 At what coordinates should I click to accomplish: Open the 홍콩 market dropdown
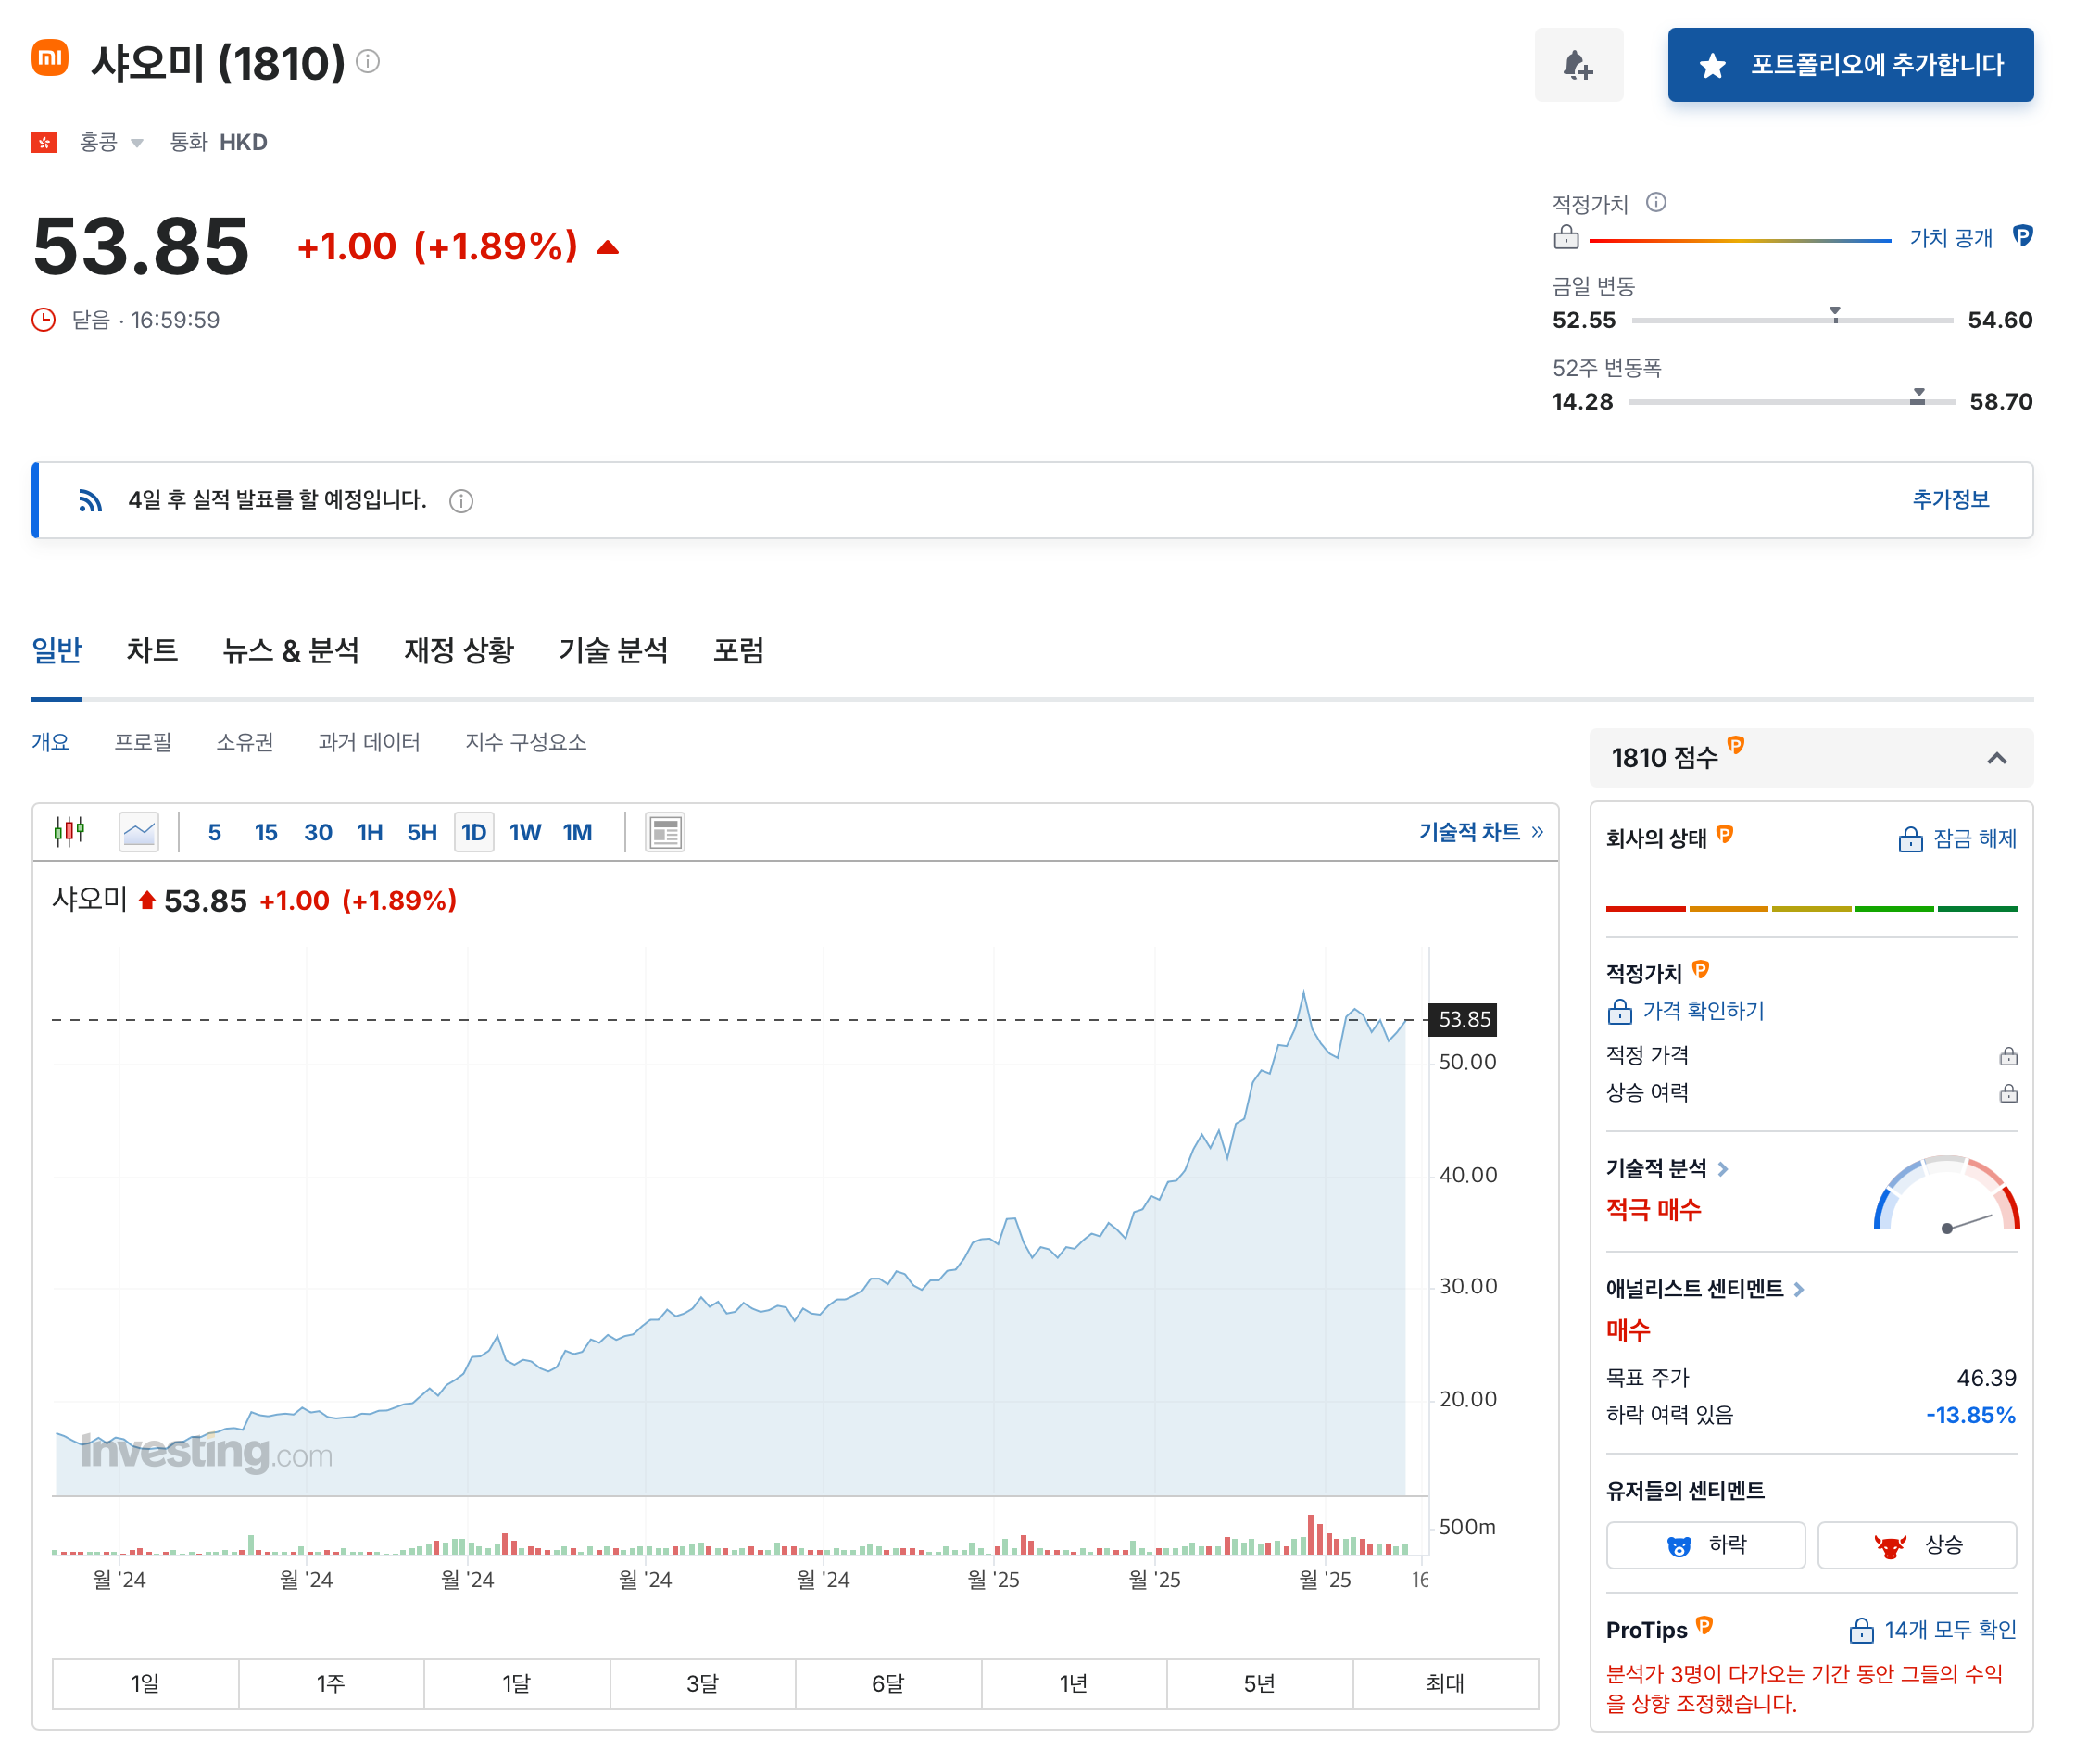click(x=112, y=143)
